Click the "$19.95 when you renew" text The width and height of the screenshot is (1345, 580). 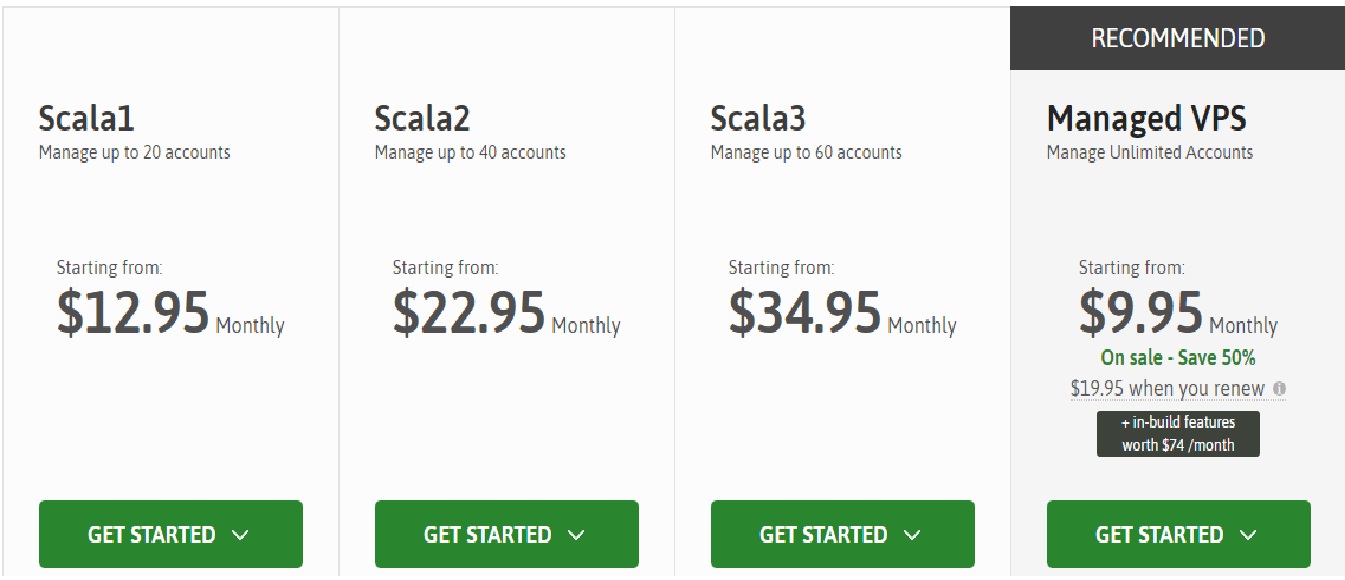pos(1168,389)
